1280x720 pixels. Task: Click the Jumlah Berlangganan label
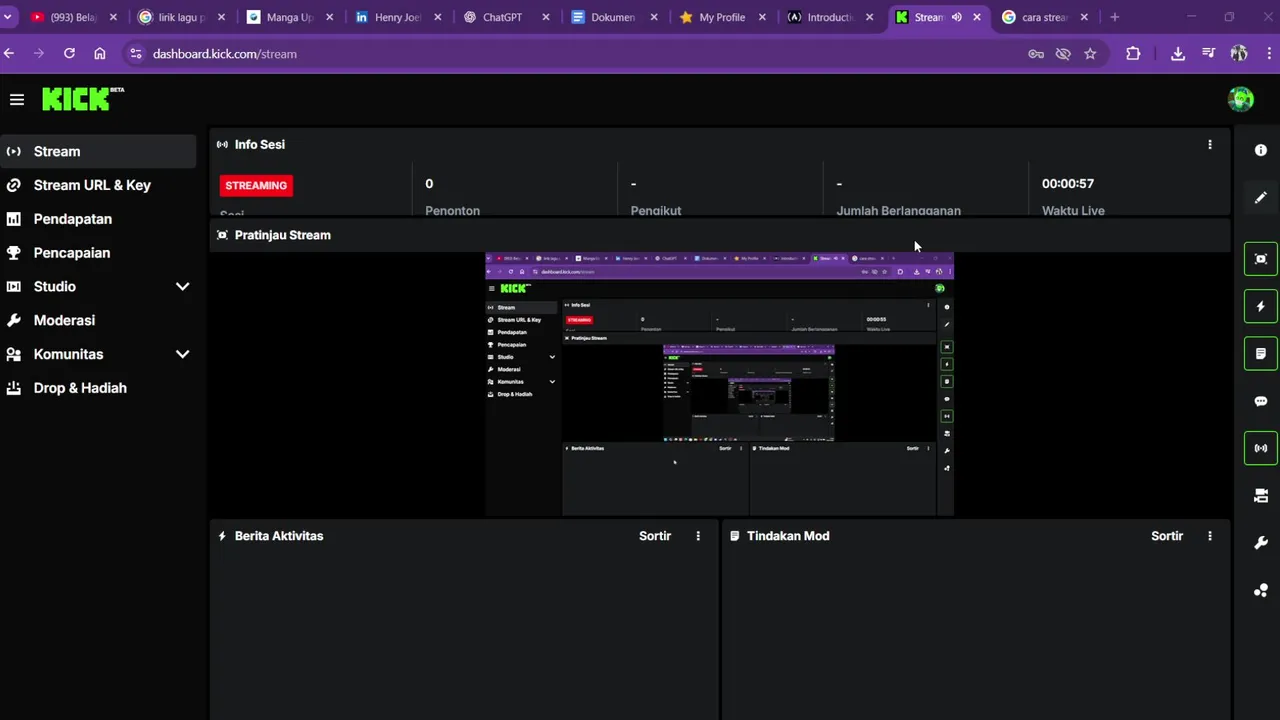898,210
